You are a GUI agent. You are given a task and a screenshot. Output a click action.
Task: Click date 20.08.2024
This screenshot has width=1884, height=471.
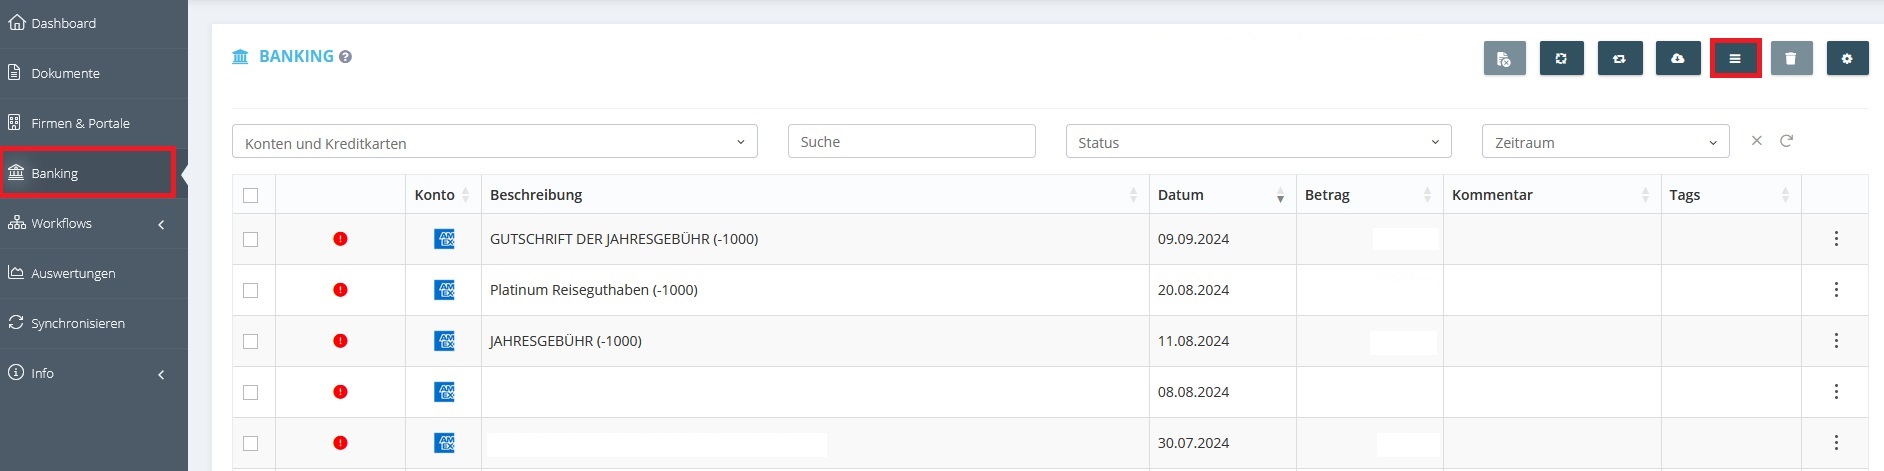pos(1193,290)
